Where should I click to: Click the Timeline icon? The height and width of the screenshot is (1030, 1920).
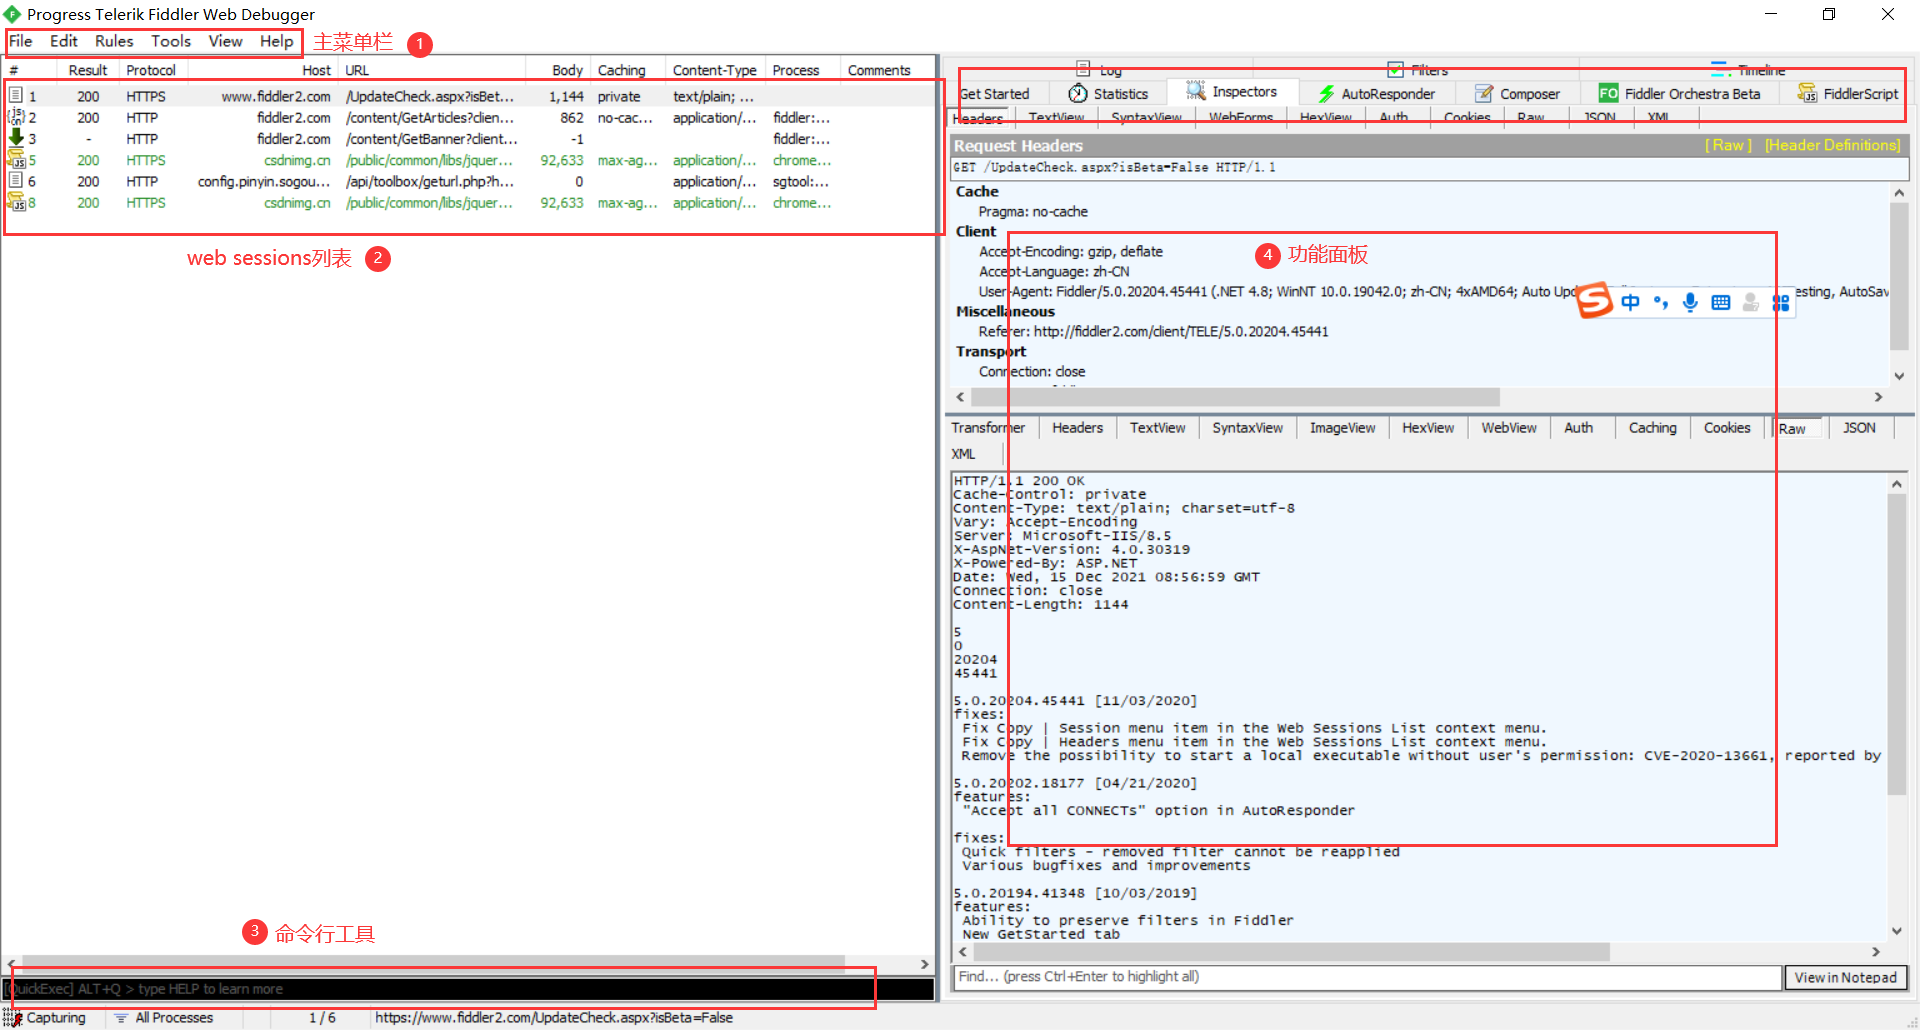point(1721,69)
